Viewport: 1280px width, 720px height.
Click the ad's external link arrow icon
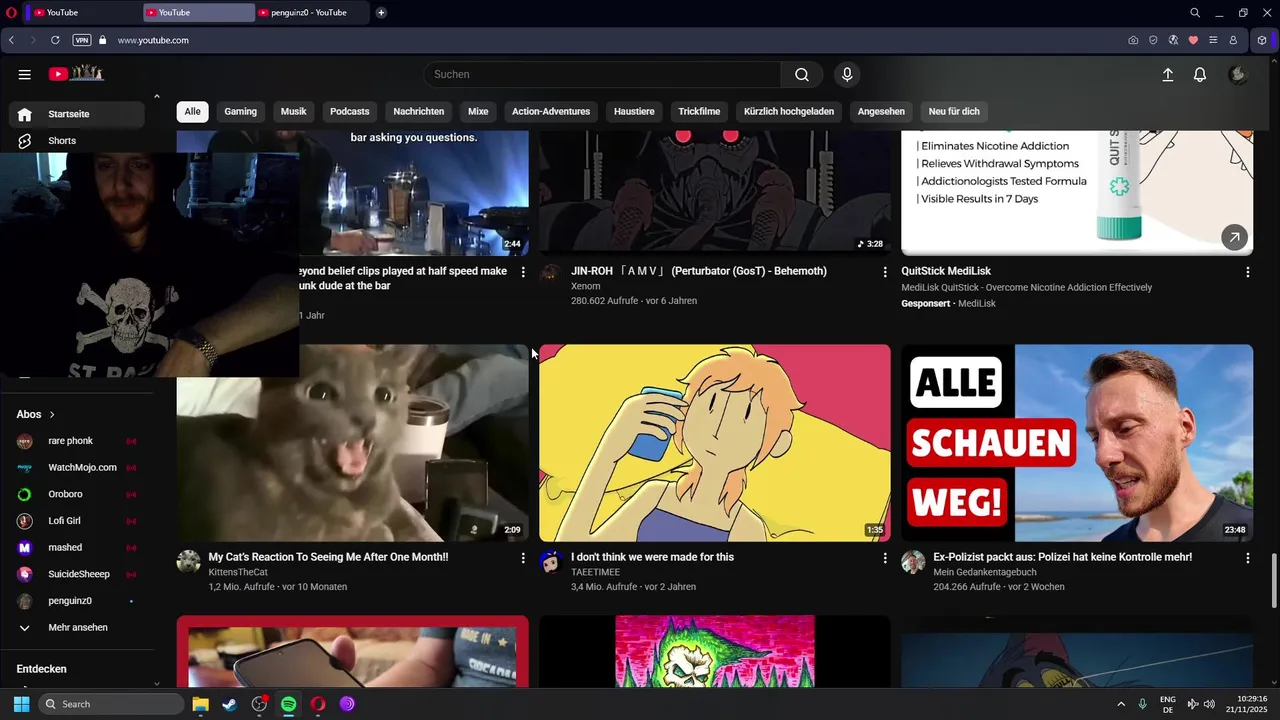click(x=1234, y=237)
